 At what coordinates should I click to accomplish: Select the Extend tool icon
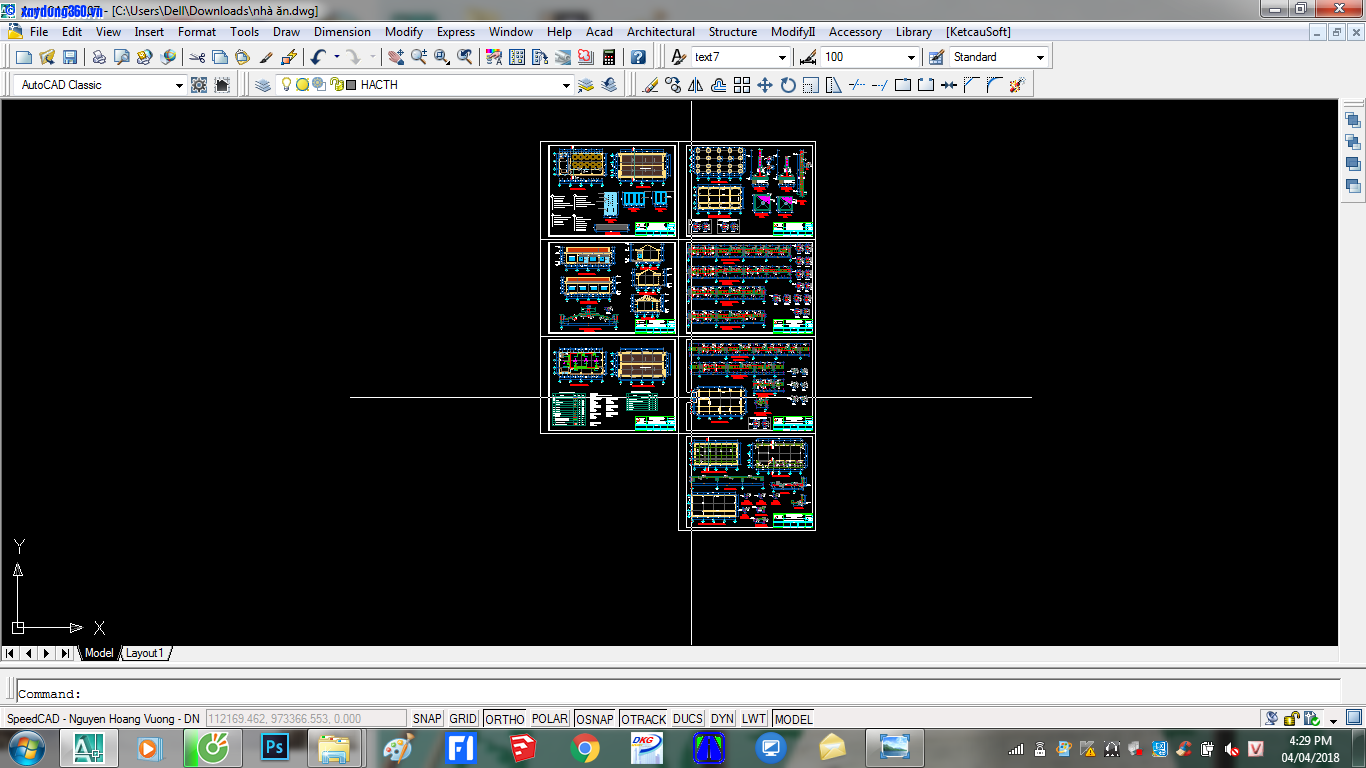[880, 85]
